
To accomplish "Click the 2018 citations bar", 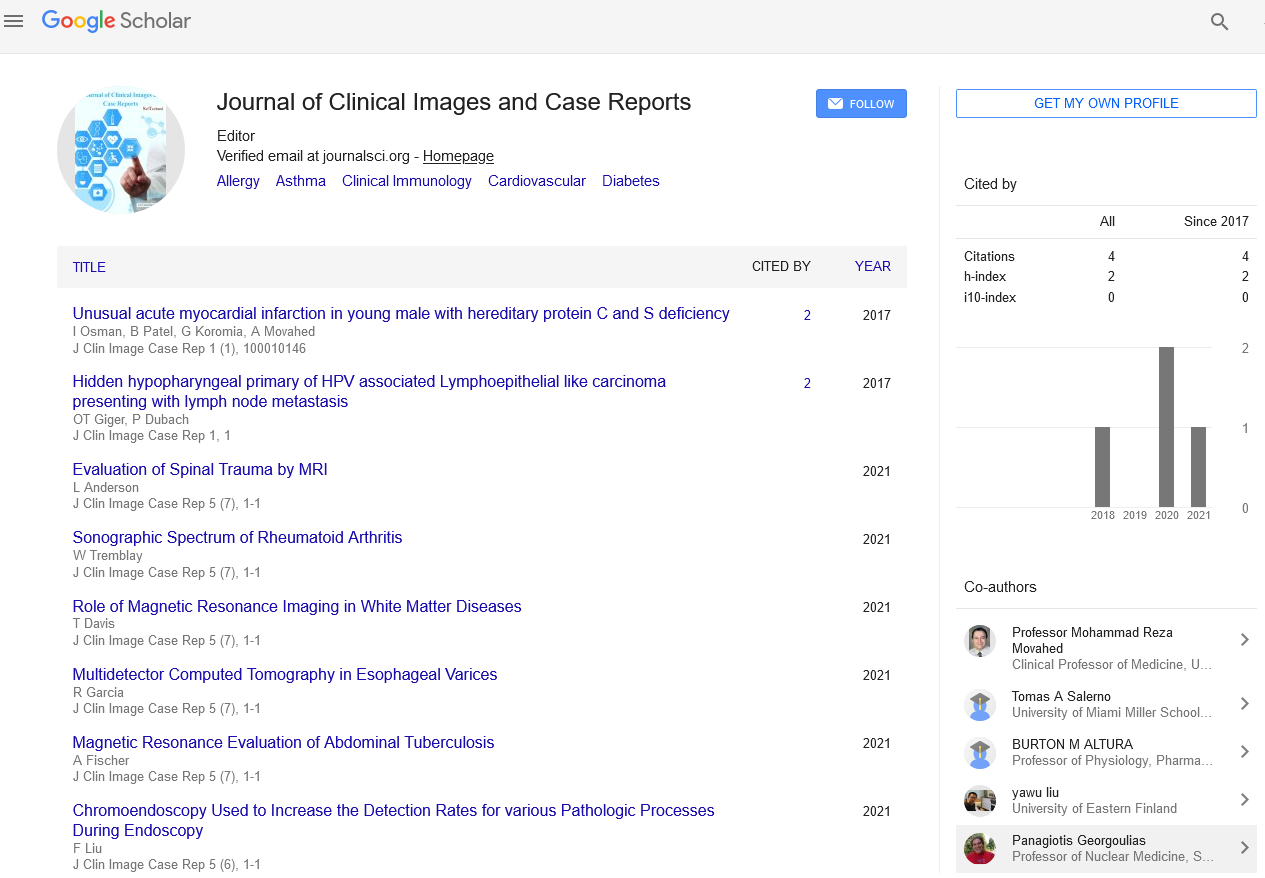I will click(1102, 467).
